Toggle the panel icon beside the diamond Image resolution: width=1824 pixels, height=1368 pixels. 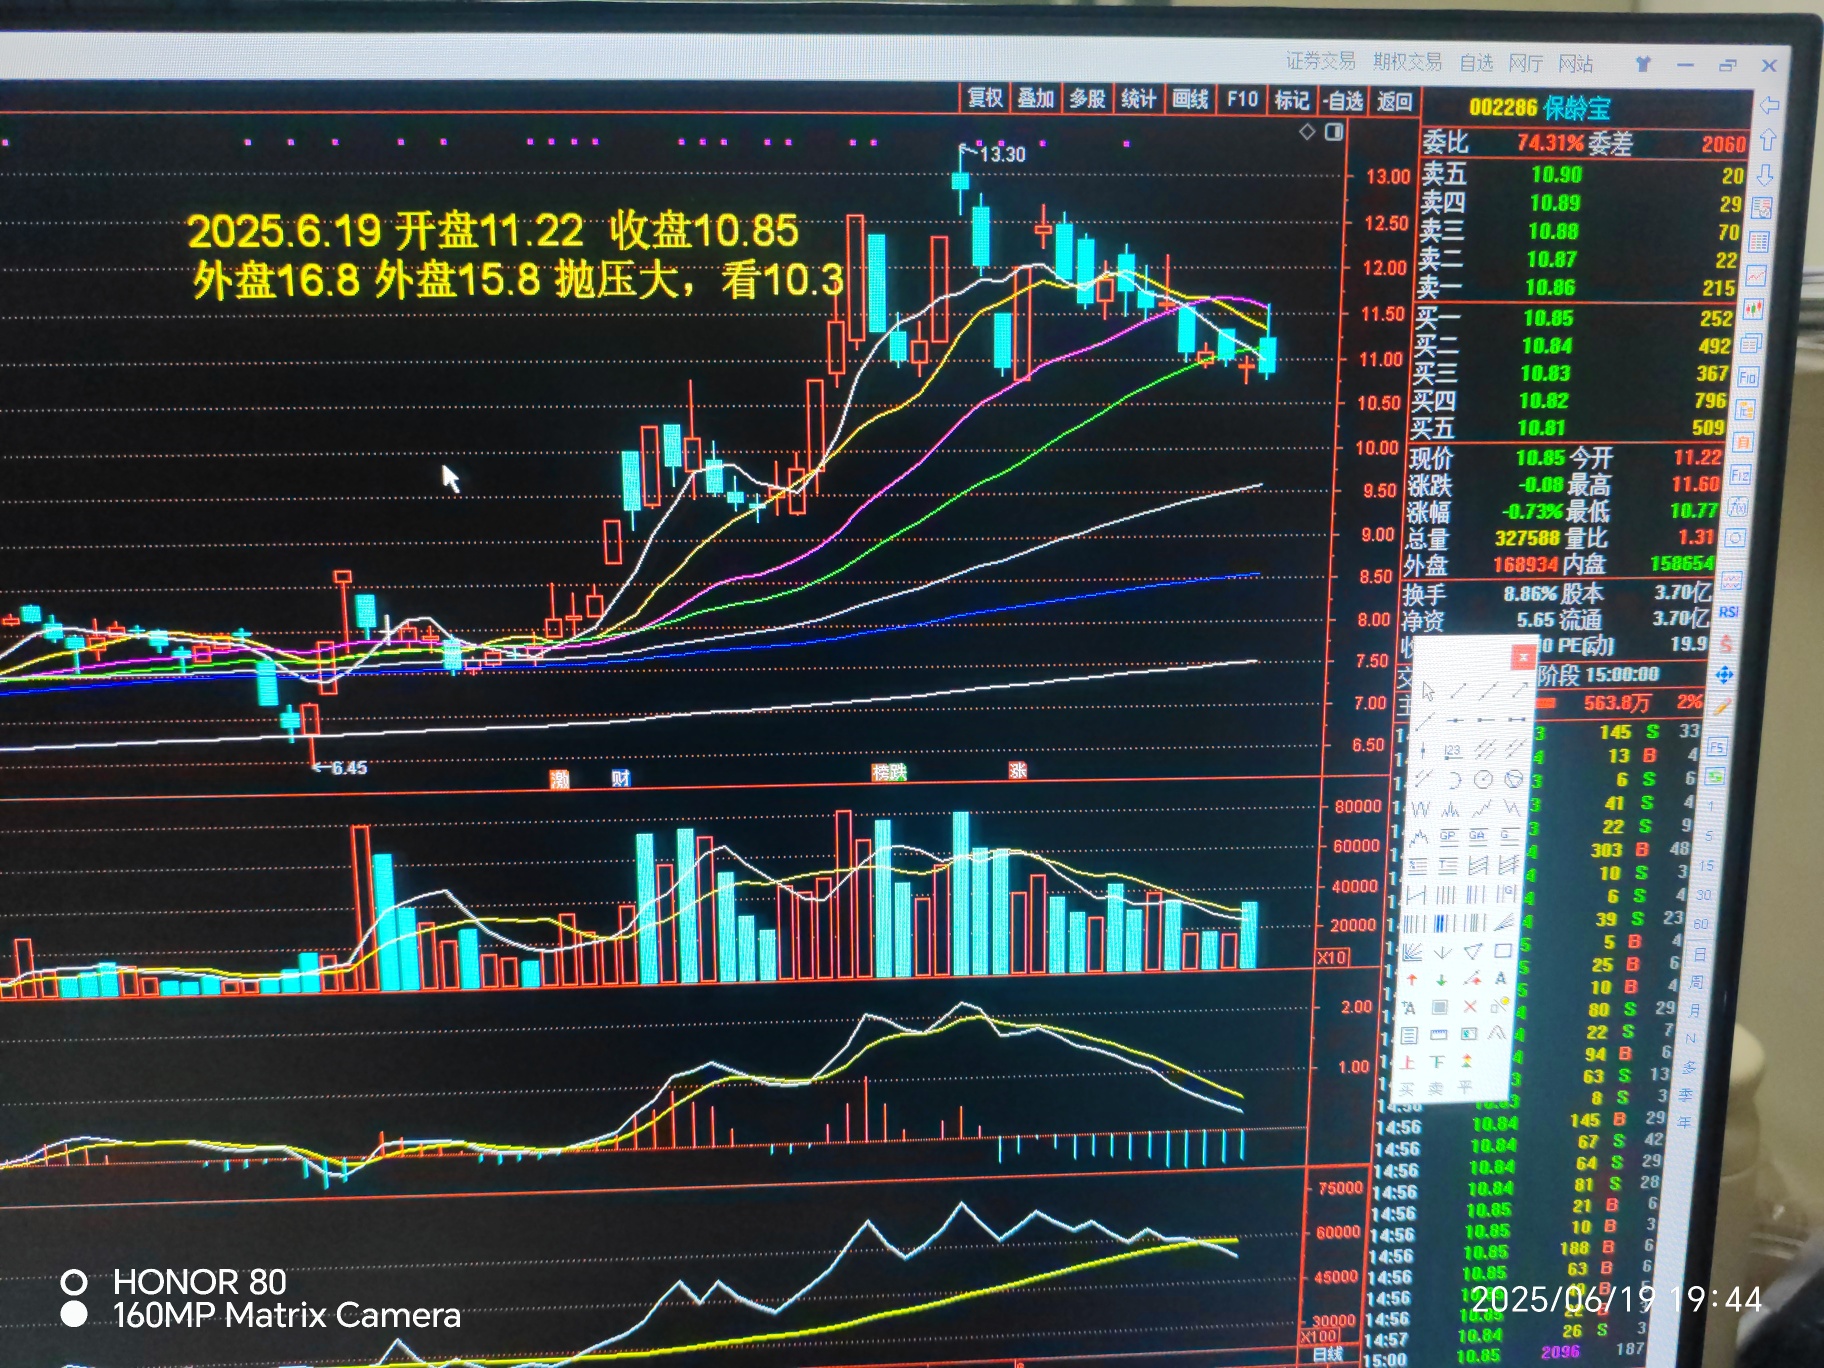pos(1334,132)
